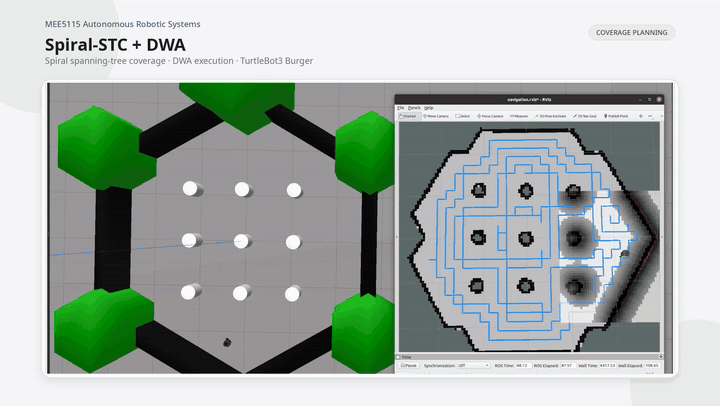This screenshot has width=720, height=406.
Task: Click the ROS Elapsed value field
Action: click(568, 366)
